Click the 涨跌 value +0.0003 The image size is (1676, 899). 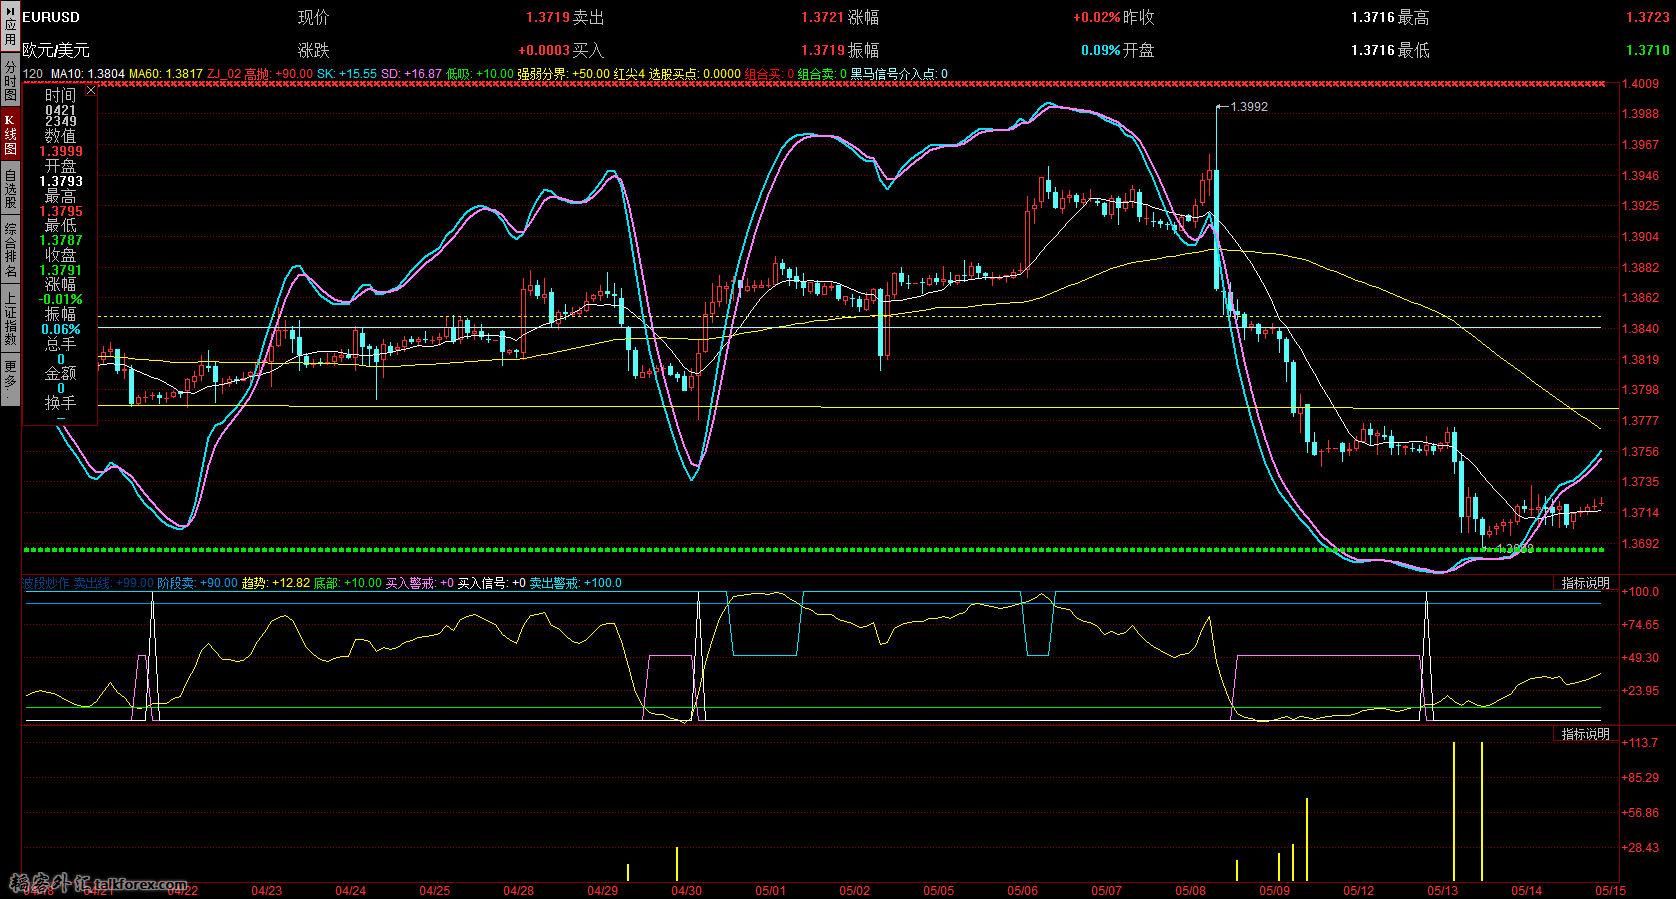coord(544,50)
